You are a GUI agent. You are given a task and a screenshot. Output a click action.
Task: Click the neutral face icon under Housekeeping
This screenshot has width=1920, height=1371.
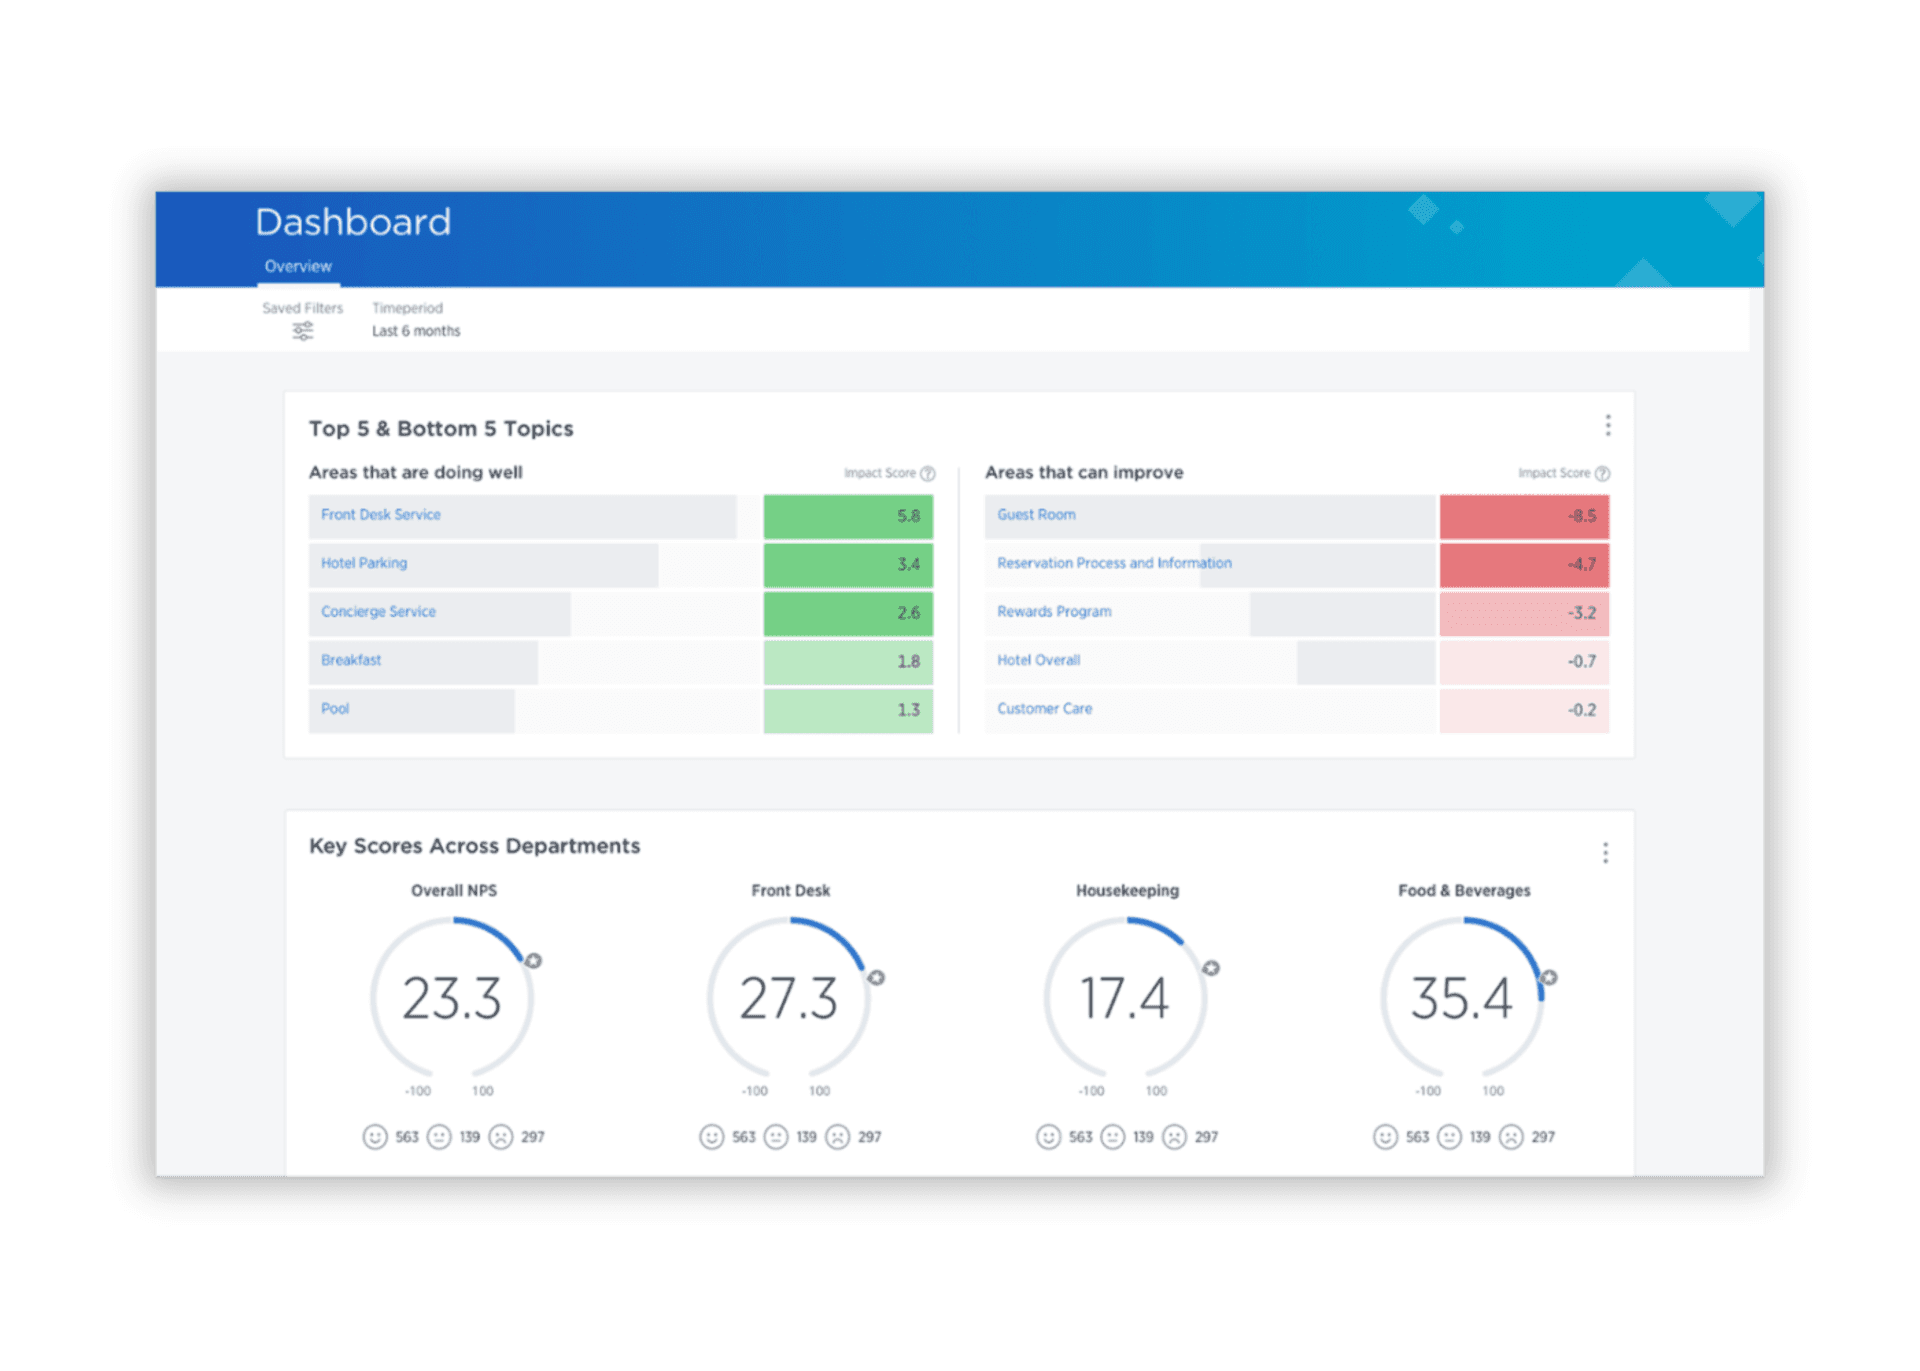[x=1113, y=1136]
